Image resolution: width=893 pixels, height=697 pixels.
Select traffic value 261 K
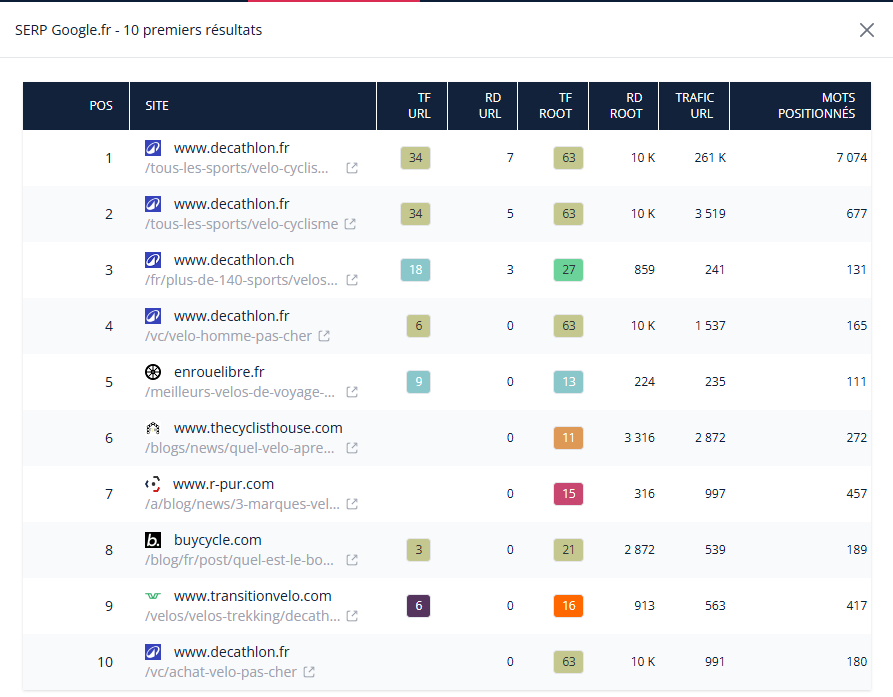click(x=710, y=158)
